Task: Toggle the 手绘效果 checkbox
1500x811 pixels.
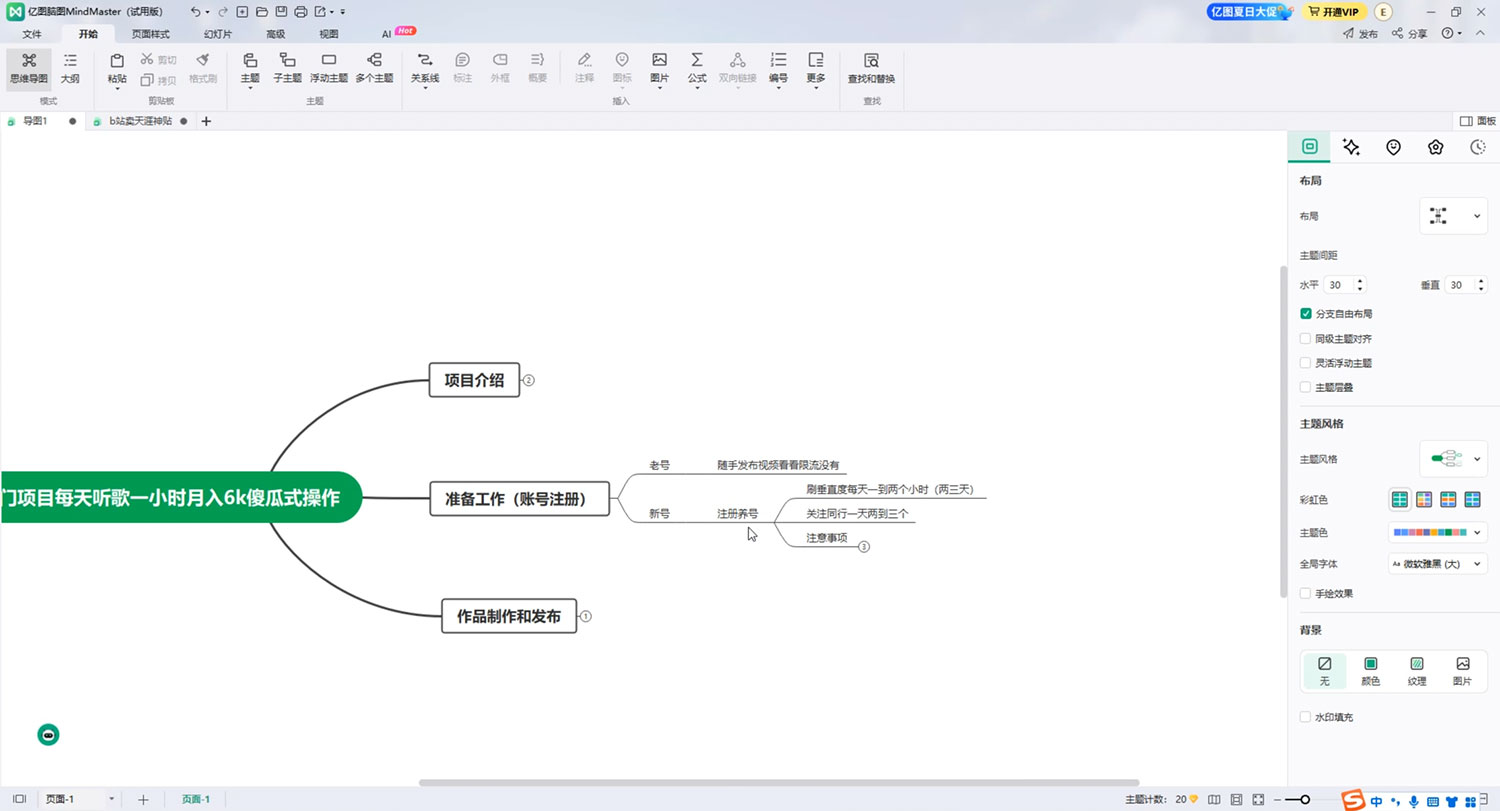Action: coord(1306,594)
